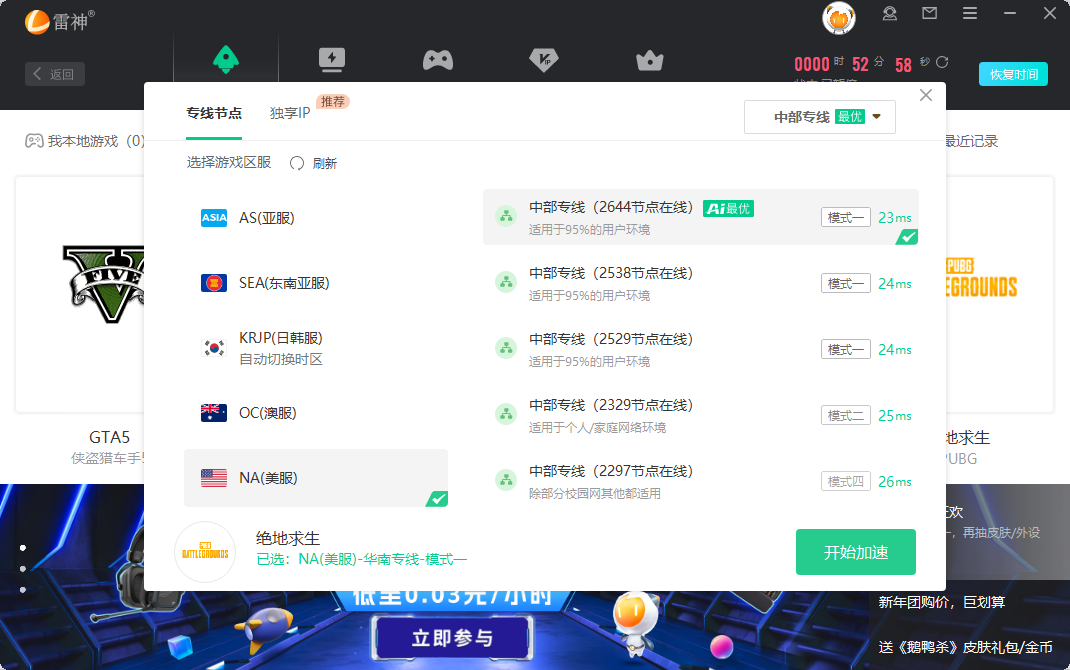
Task: Open the gamepad games tab
Action: coord(437,60)
